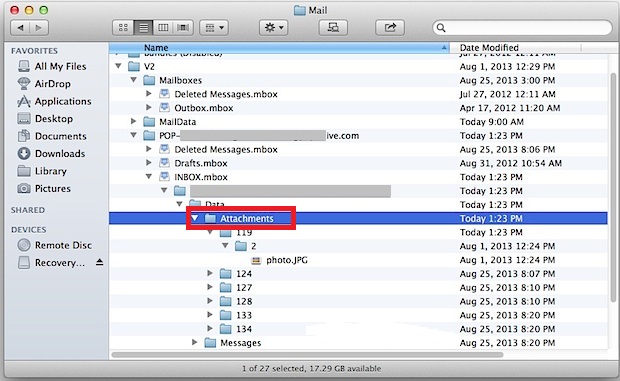620x381 pixels.
Task: Go forward with the right arrow button
Action: (x=39, y=28)
